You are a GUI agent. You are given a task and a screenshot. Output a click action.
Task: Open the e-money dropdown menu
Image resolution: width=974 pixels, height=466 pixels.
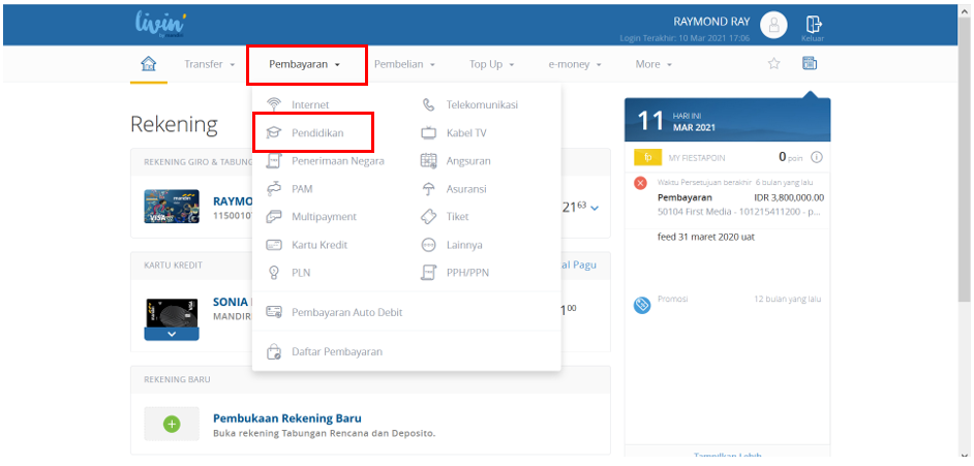pyautogui.click(x=575, y=64)
